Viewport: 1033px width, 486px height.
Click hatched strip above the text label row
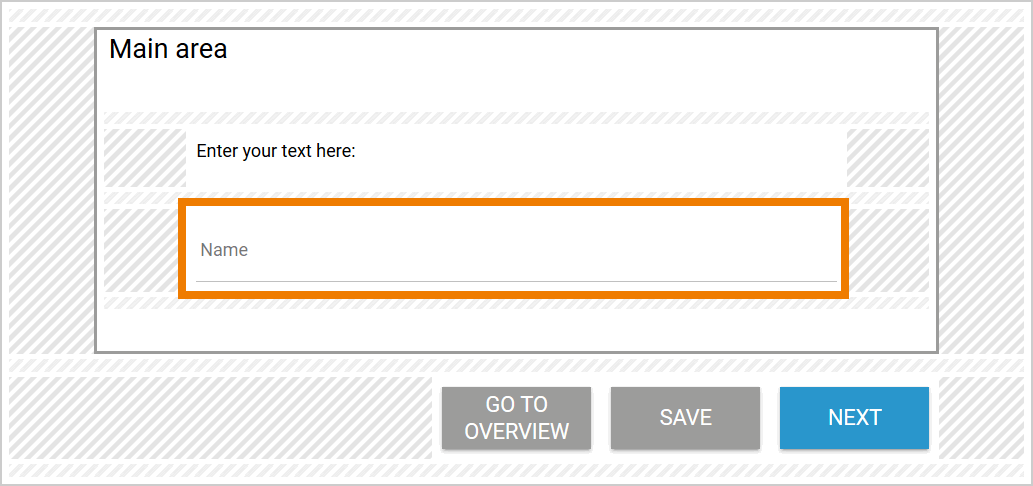click(x=515, y=118)
